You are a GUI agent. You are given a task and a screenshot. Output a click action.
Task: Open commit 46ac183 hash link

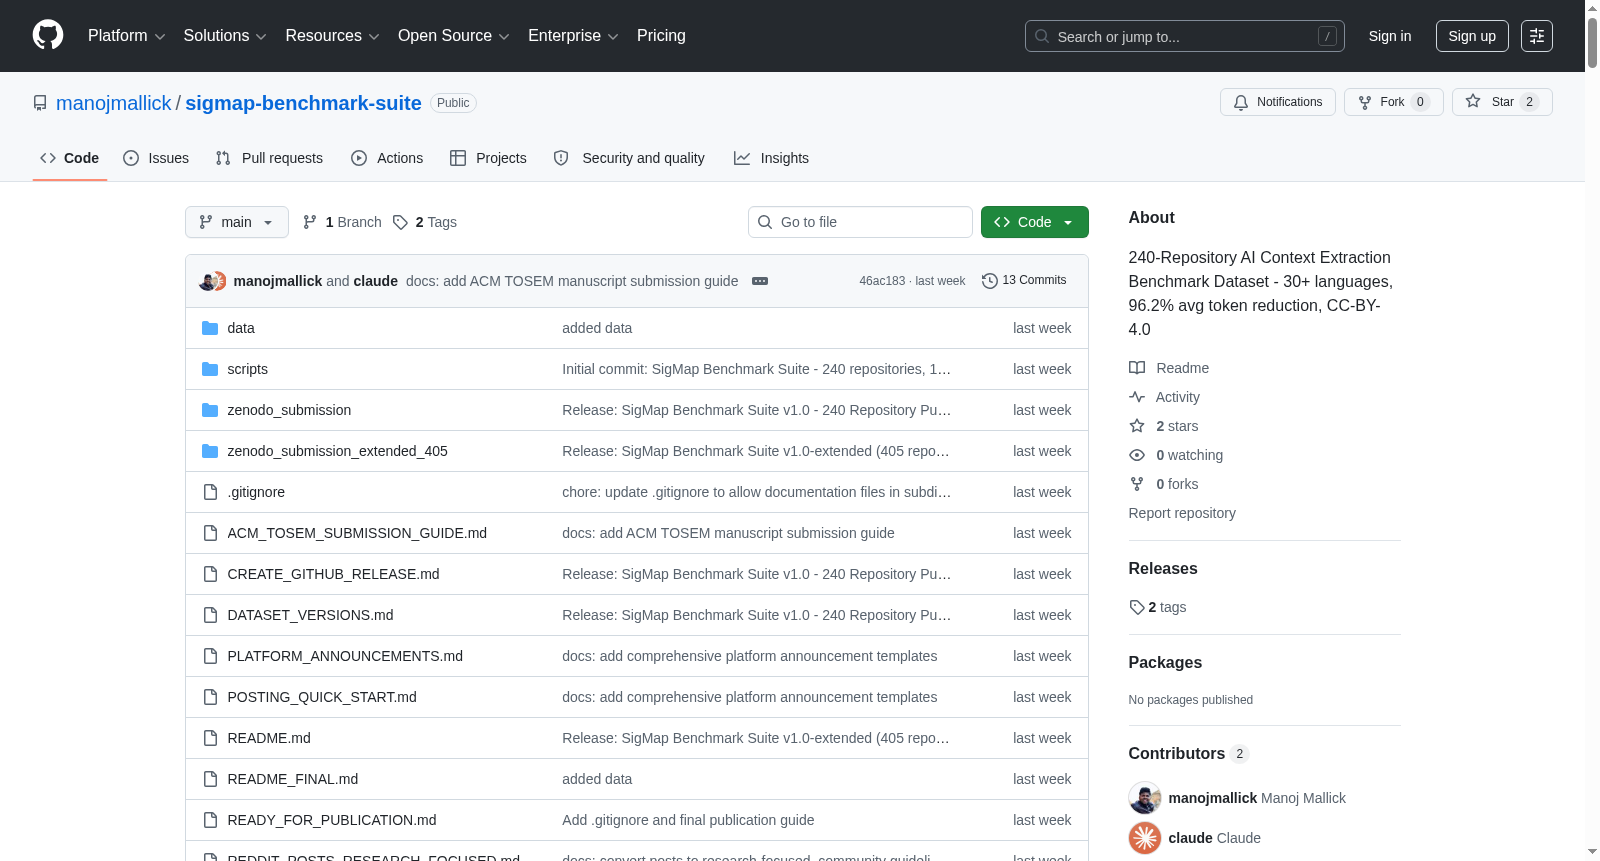click(x=882, y=281)
